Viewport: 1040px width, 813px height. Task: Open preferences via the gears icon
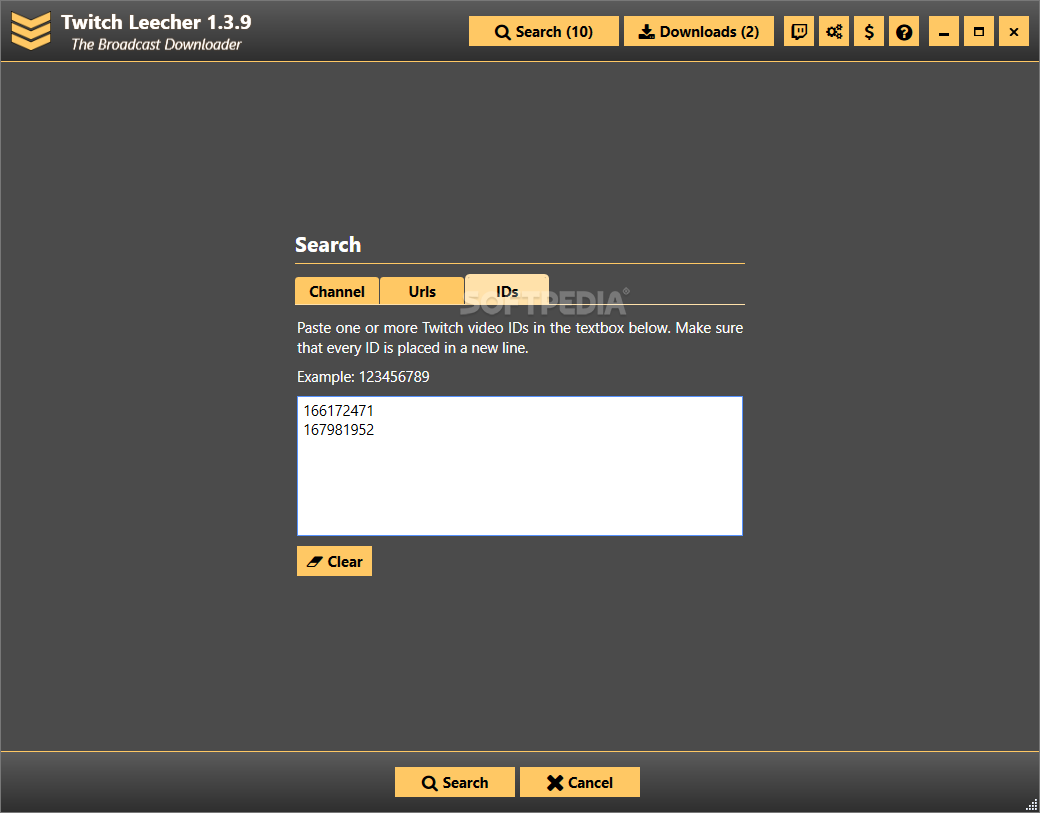pos(834,31)
